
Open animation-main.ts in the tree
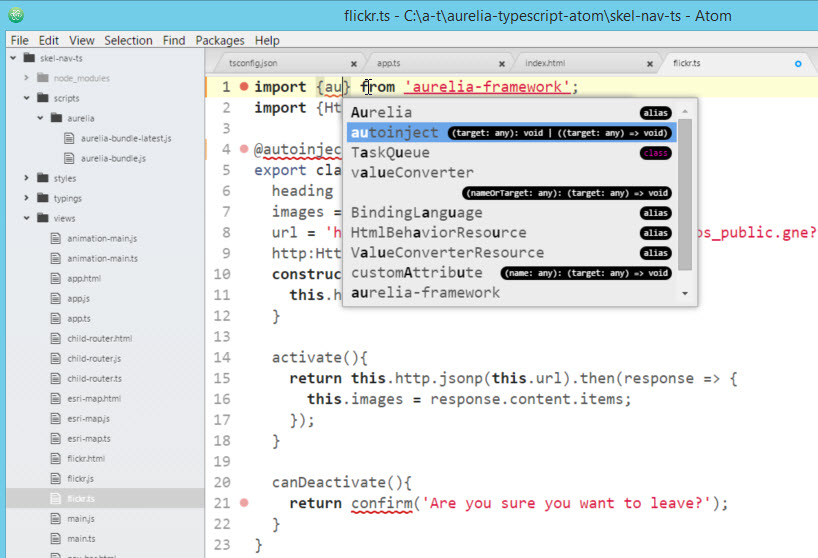coord(102,258)
